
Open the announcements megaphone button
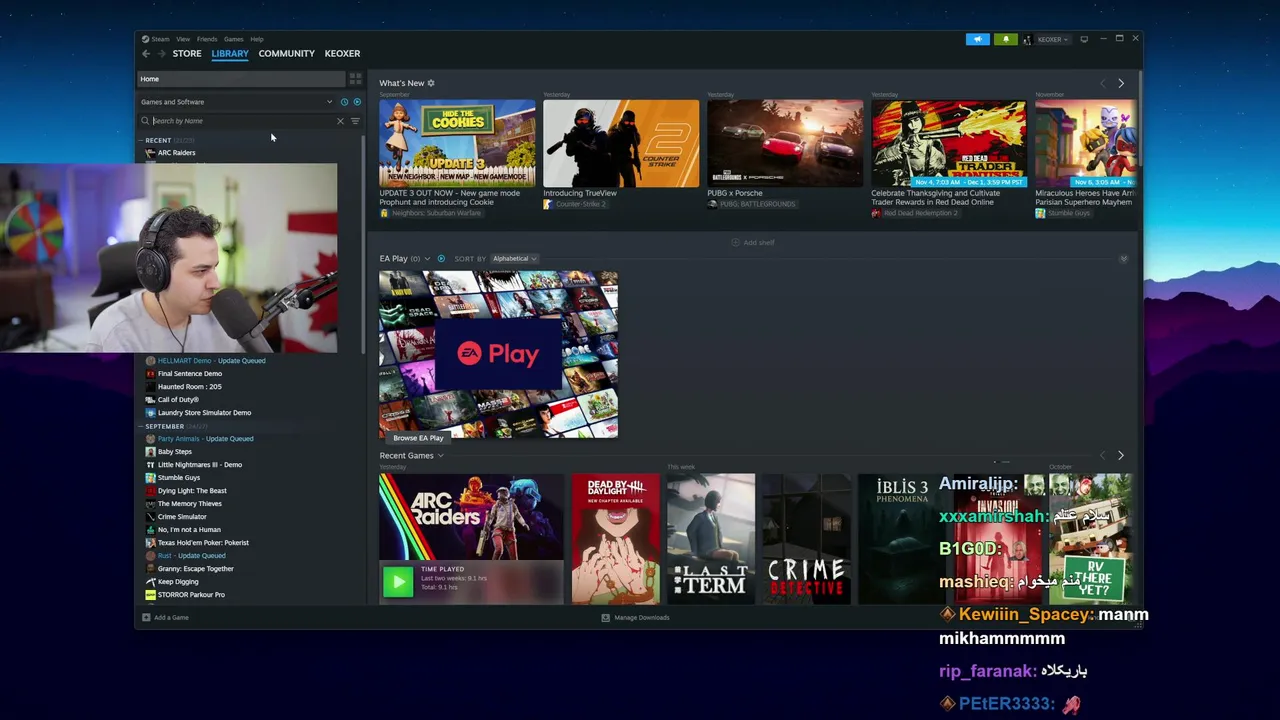point(977,40)
